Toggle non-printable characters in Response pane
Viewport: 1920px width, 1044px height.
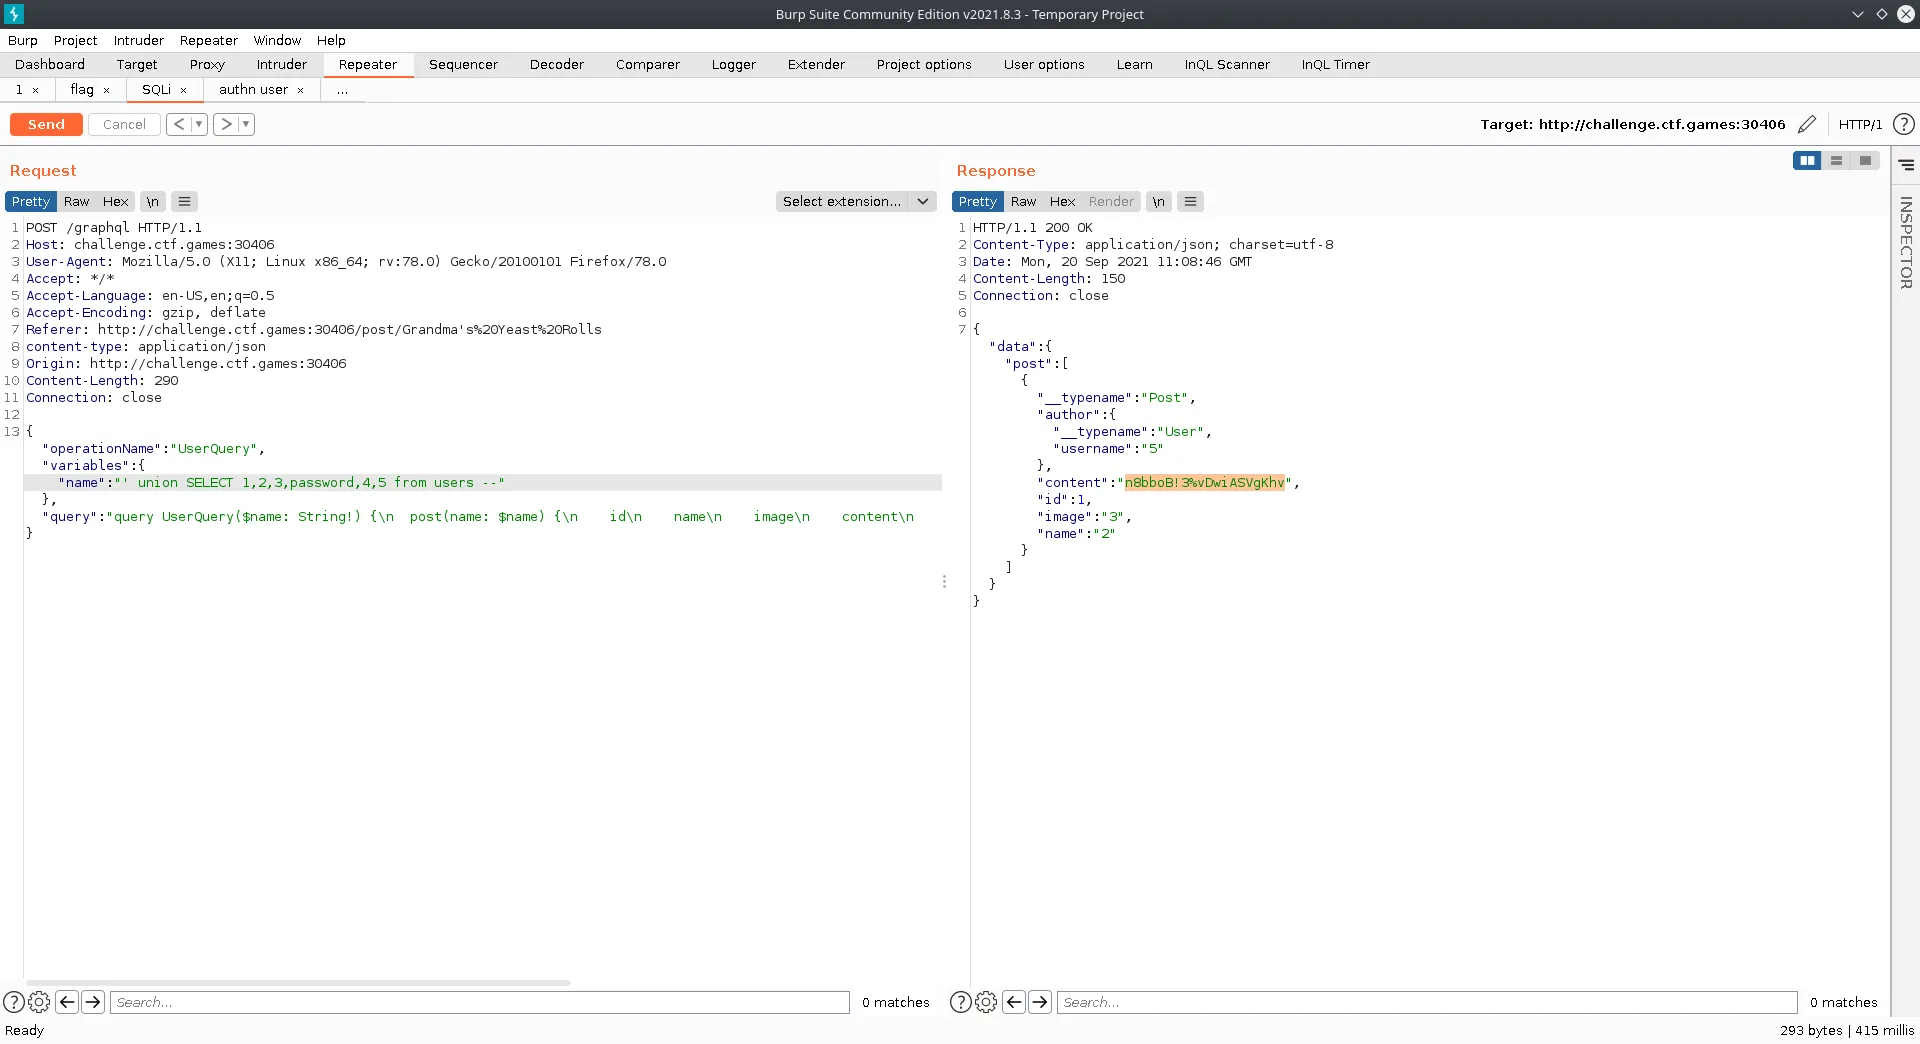click(x=1158, y=201)
